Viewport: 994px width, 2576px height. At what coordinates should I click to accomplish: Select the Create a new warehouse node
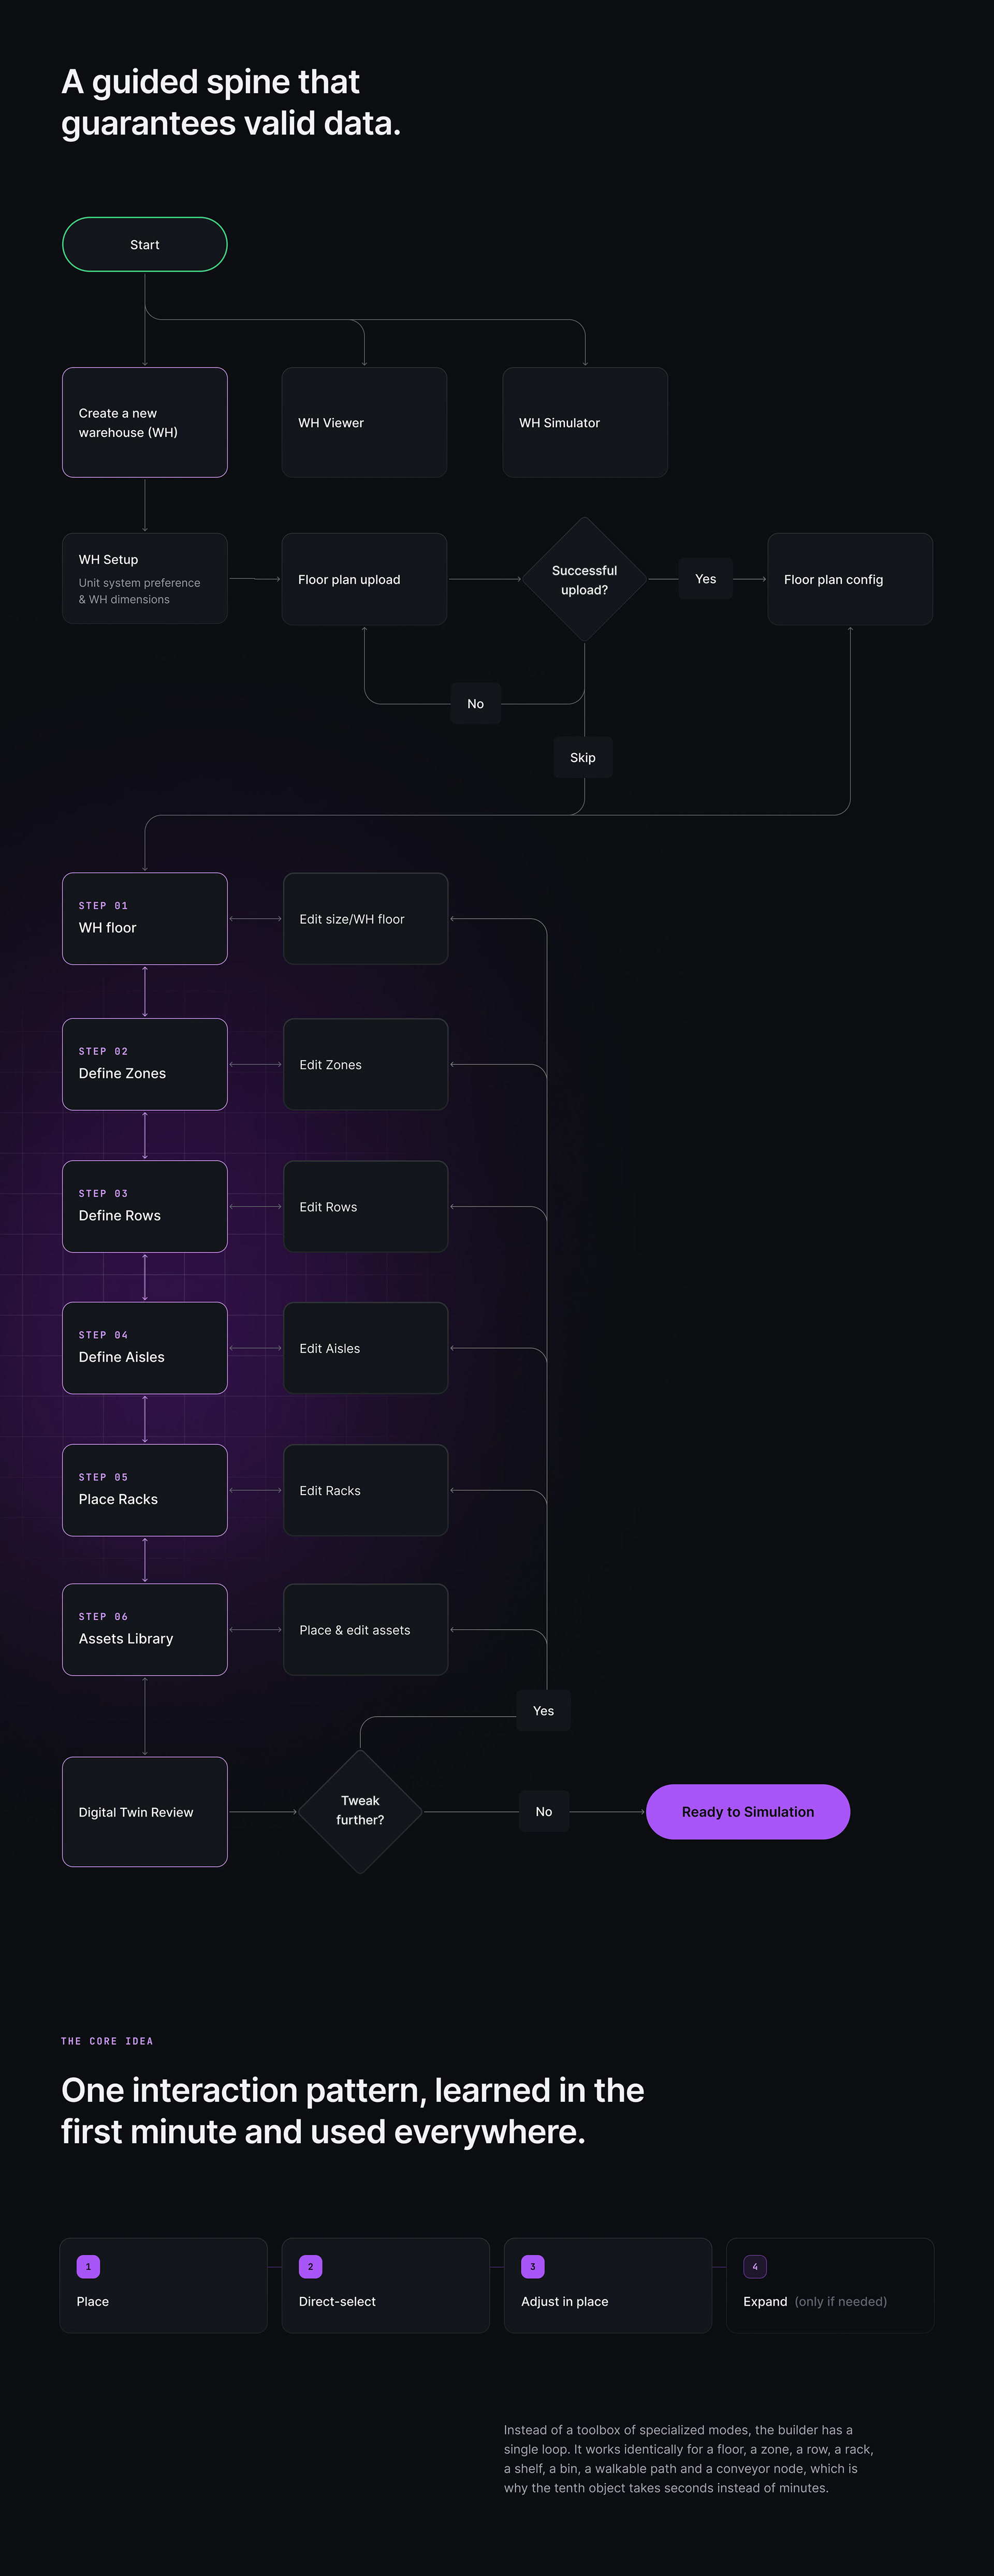[x=145, y=422]
